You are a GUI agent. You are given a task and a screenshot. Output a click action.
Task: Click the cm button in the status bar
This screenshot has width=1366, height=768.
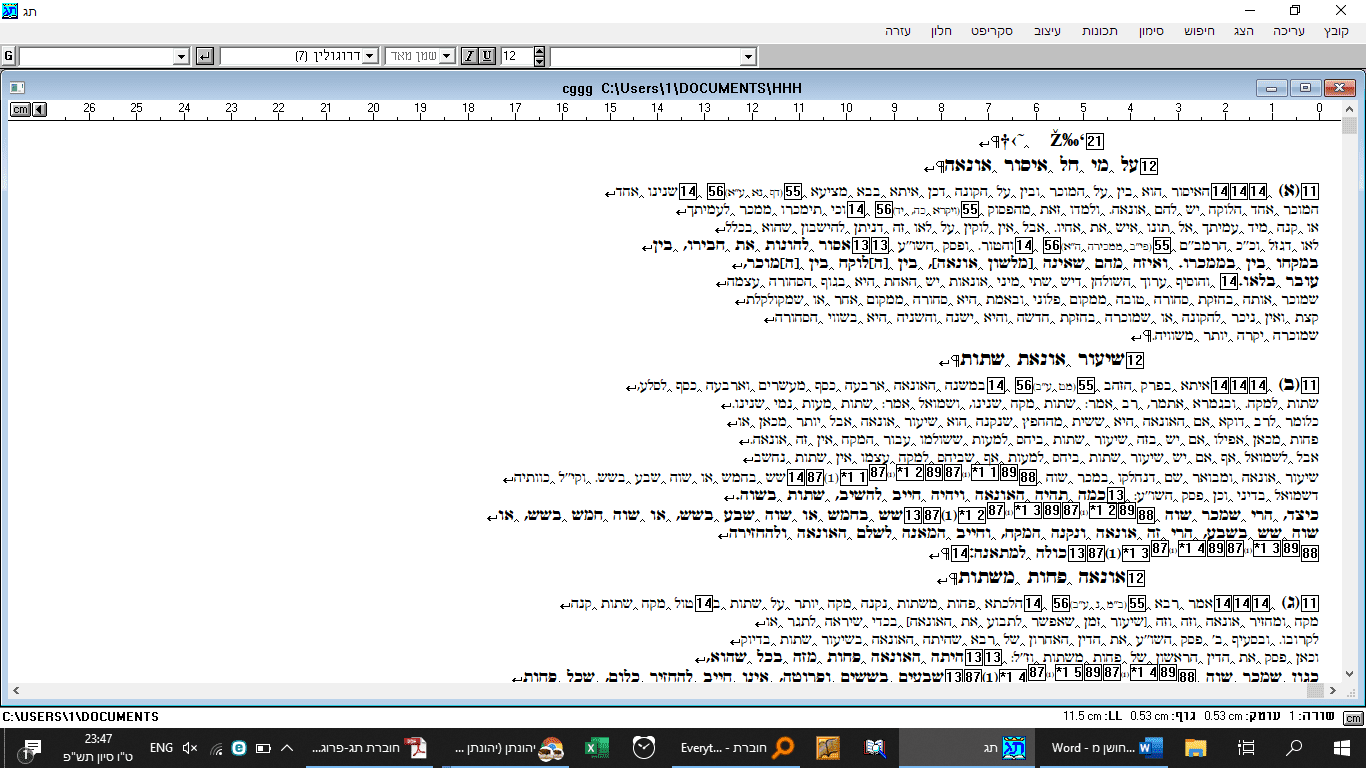1353,718
